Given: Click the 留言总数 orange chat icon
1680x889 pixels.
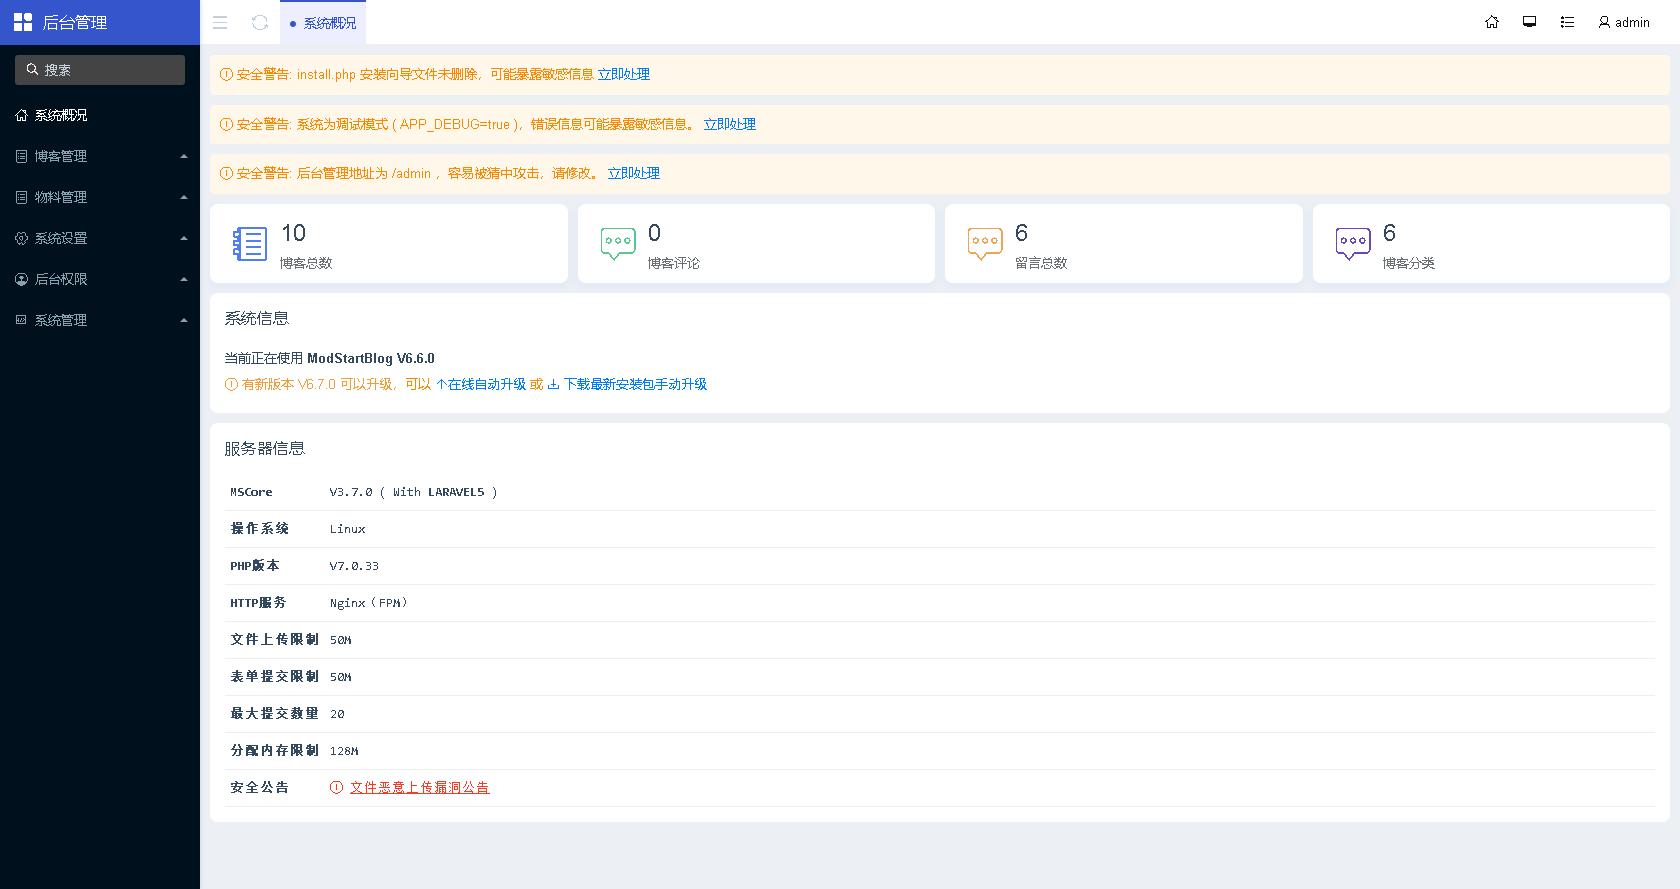Looking at the screenshot, I should [984, 244].
